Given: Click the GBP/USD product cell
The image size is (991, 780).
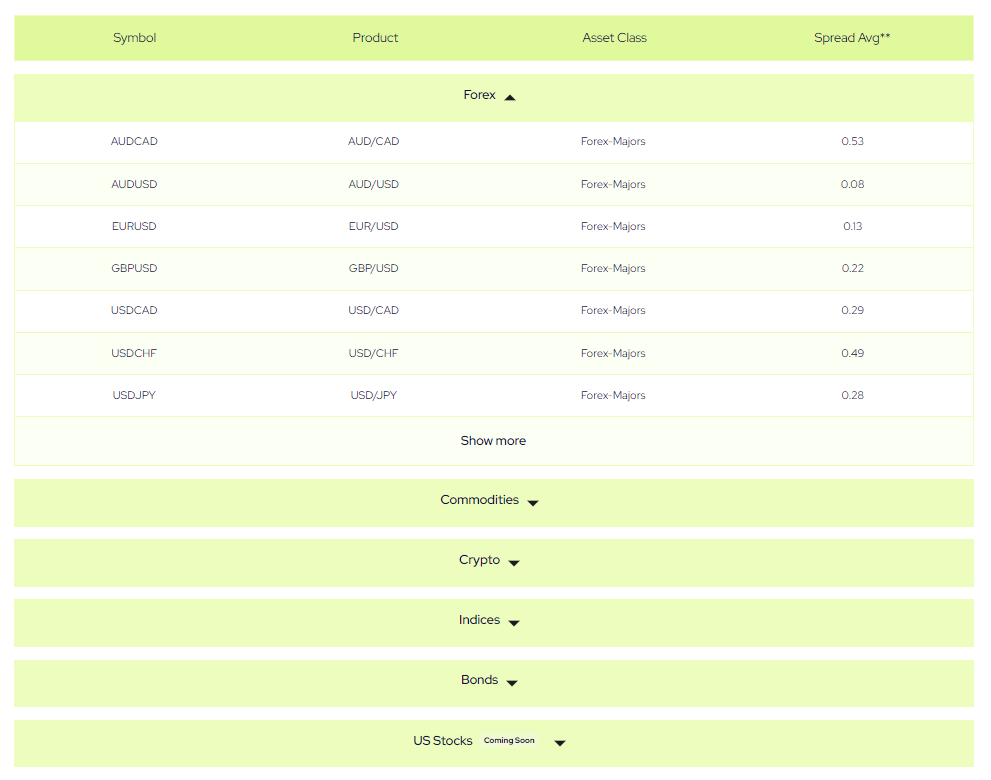Looking at the screenshot, I should [x=373, y=269].
